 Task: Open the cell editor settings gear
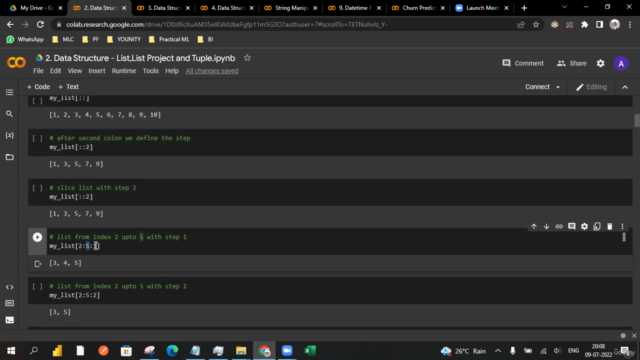(x=584, y=226)
